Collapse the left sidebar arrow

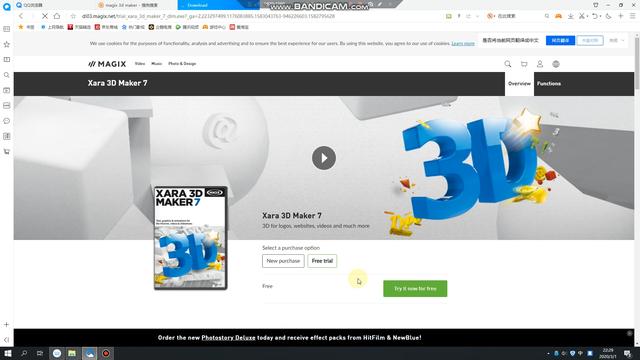pyautogui.click(x=7, y=340)
